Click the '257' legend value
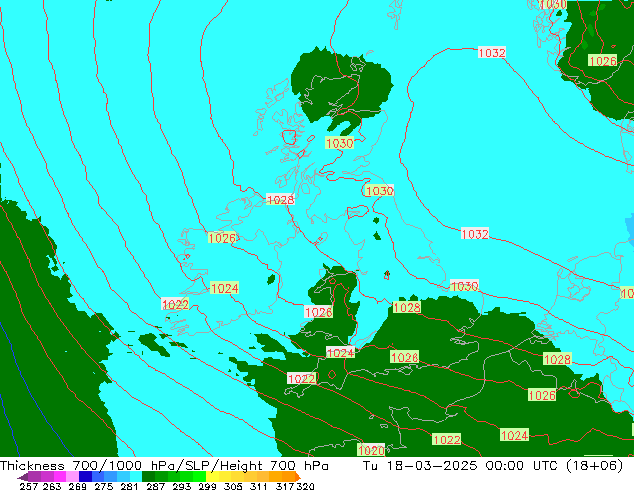This screenshot has width=634, height=490. (29, 486)
